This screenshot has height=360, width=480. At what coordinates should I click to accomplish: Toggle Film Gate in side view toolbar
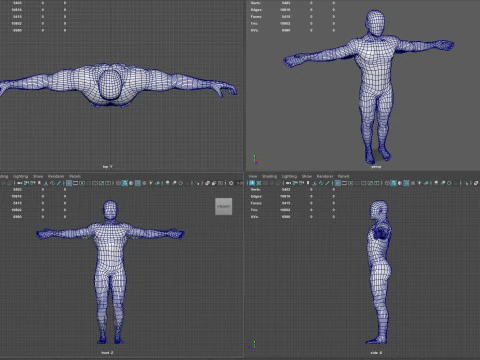click(344, 183)
